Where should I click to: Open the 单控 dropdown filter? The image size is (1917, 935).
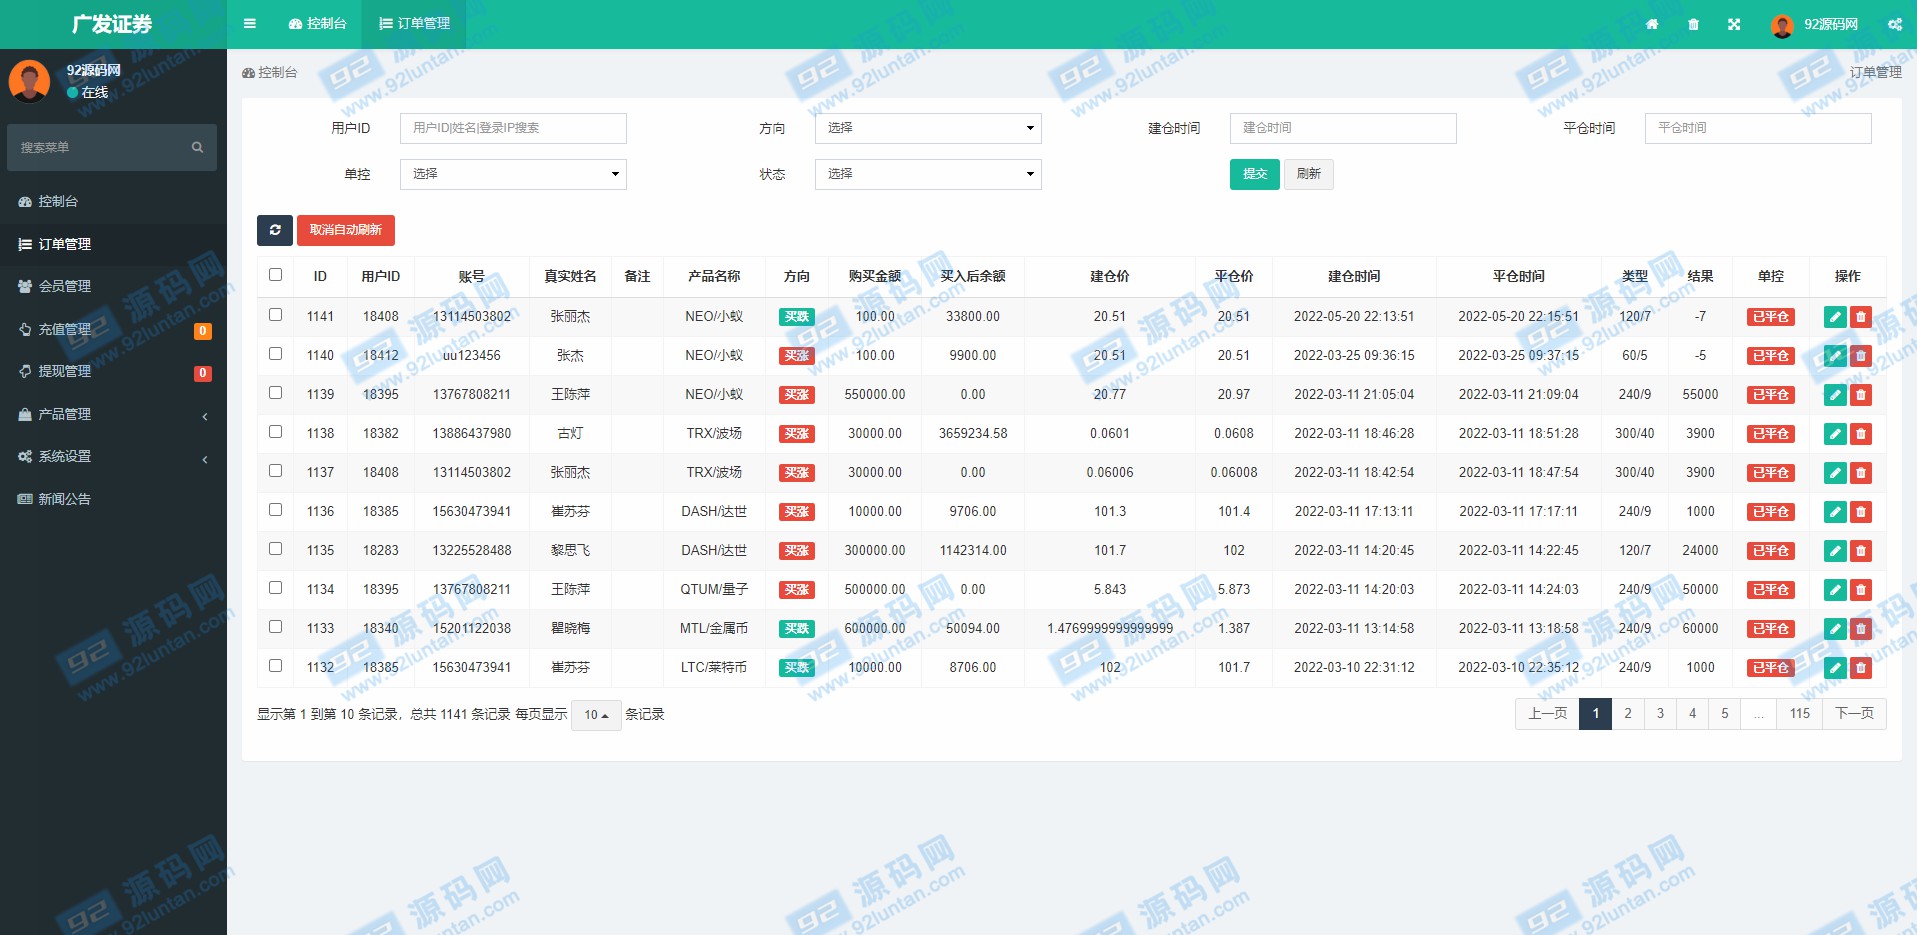(513, 174)
